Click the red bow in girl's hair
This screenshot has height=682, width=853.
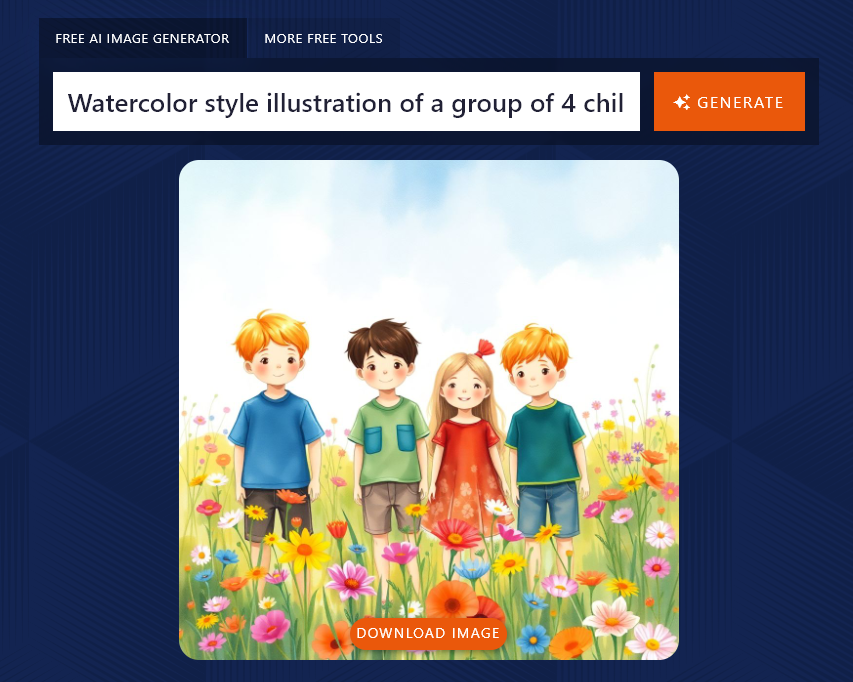(486, 348)
